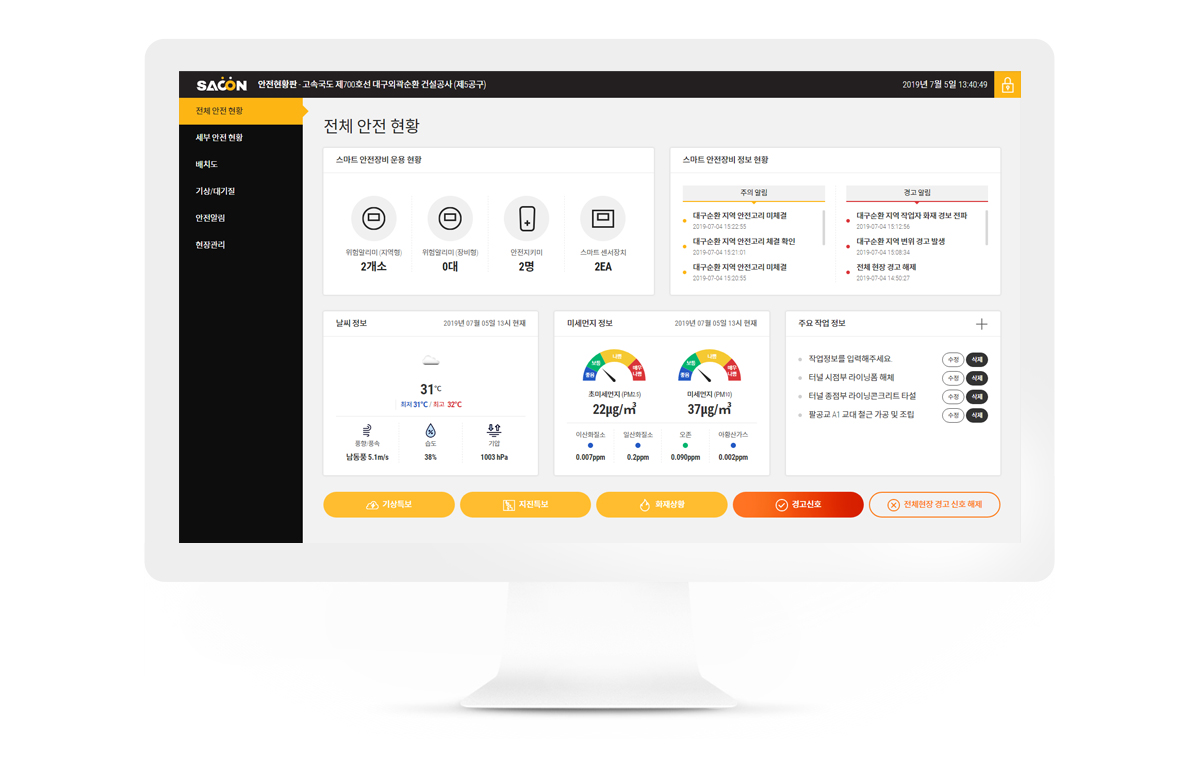Click 삭제 for 팔공교 A1 교대 철근 row

977,415
